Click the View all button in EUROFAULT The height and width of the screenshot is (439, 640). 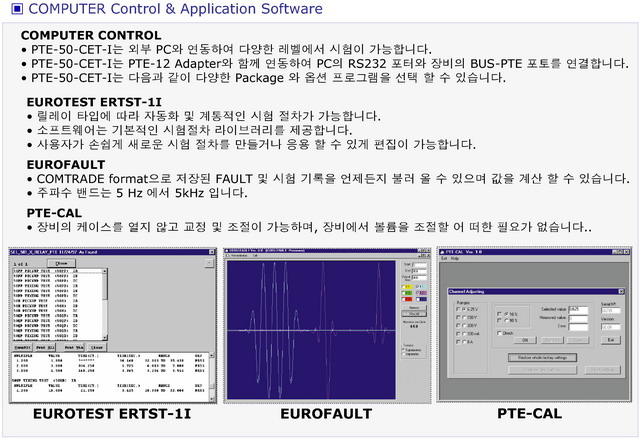click(x=414, y=314)
